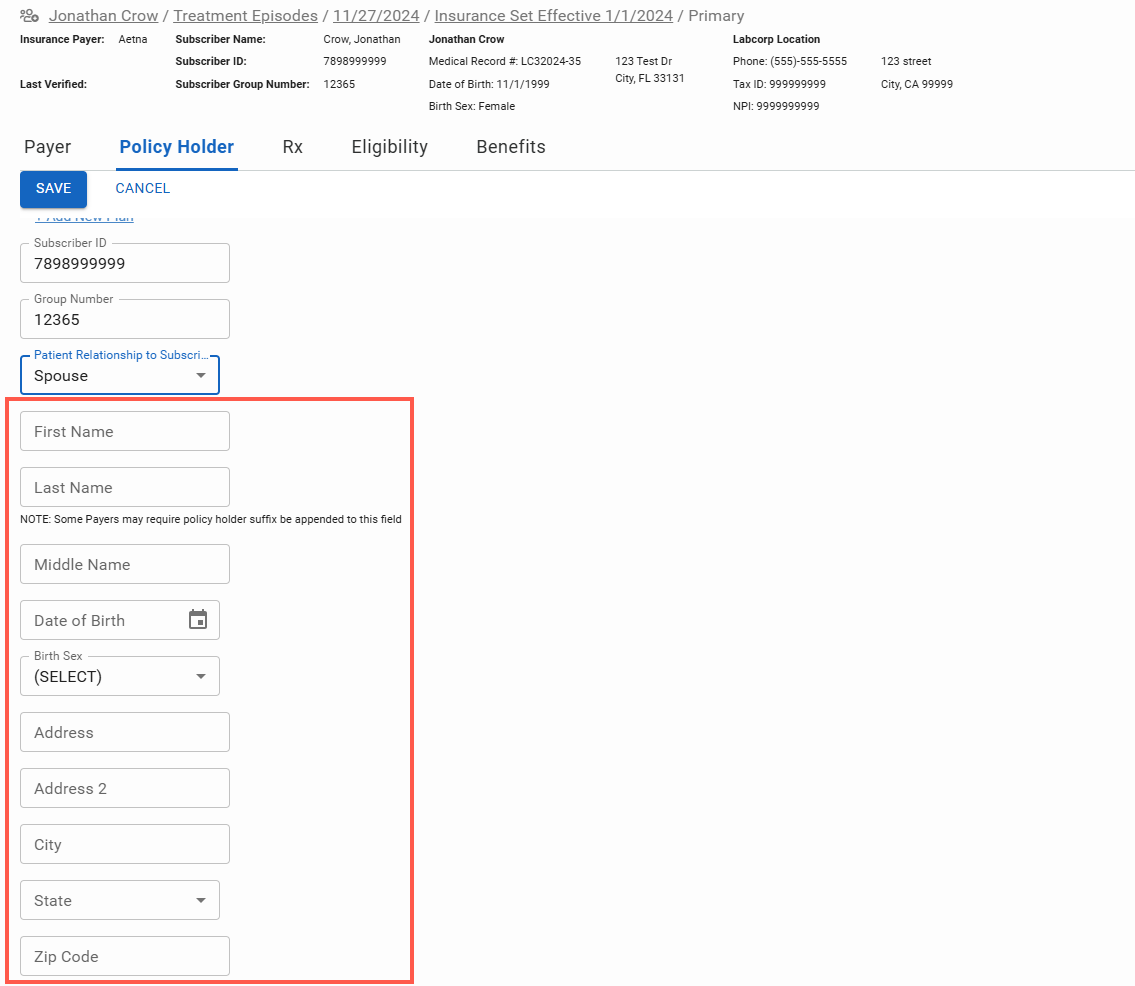Click into the First Name field

[x=125, y=432]
